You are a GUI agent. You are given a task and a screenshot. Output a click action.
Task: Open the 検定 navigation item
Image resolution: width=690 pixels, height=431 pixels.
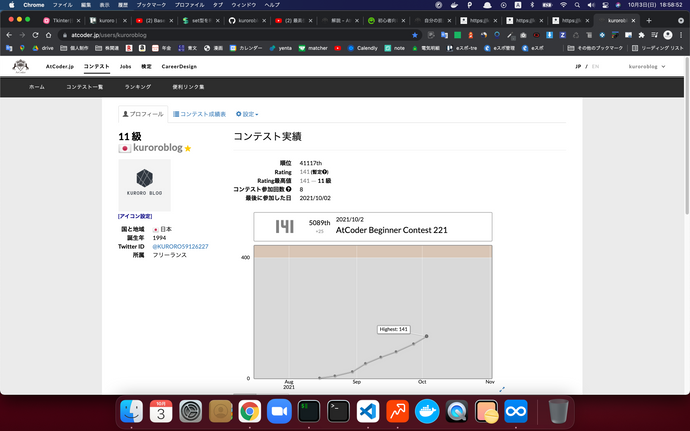pyautogui.click(x=146, y=66)
